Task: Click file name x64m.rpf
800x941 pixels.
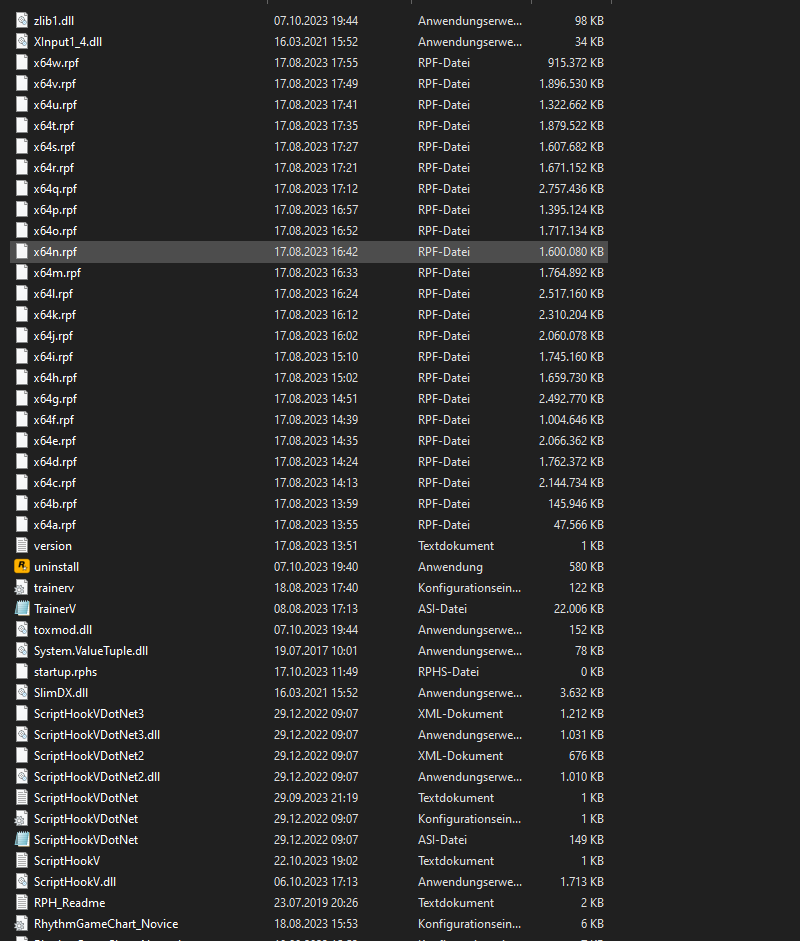Action: tap(57, 272)
